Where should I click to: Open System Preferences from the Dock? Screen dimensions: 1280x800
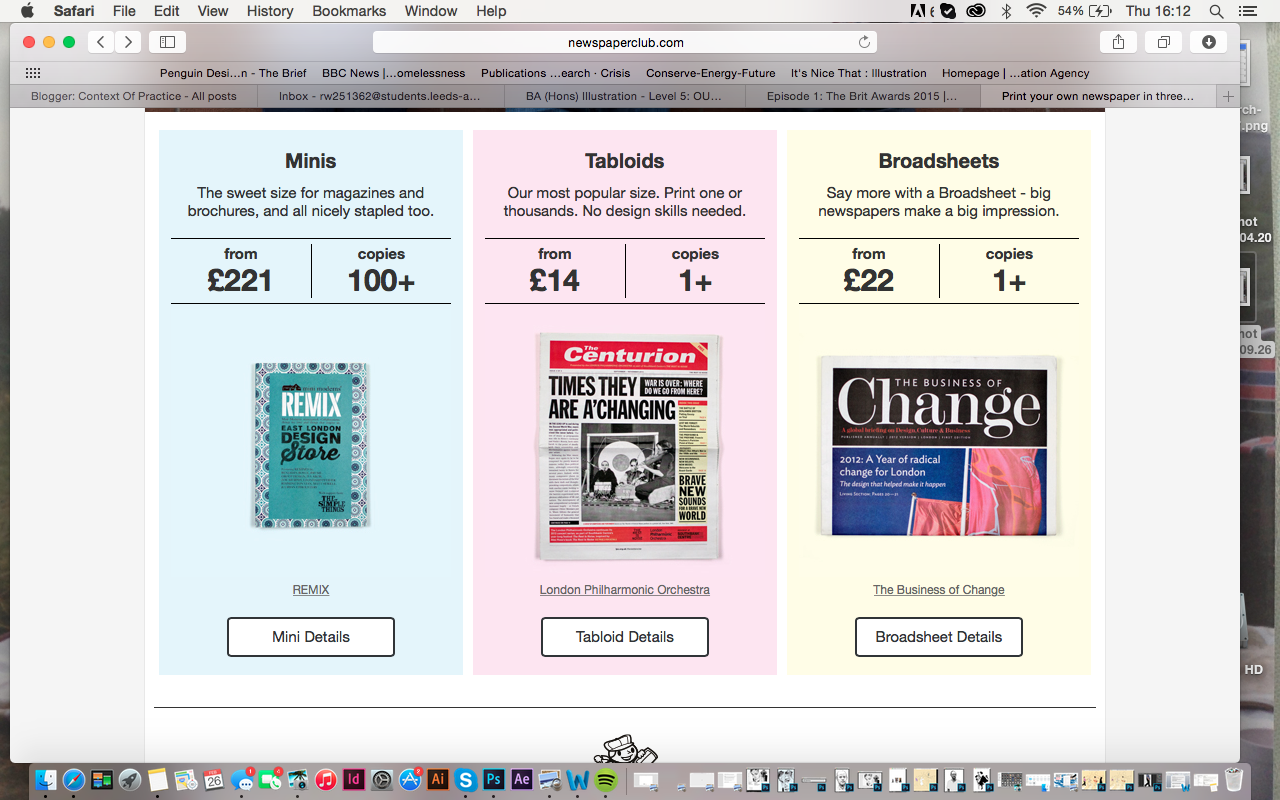pos(381,780)
